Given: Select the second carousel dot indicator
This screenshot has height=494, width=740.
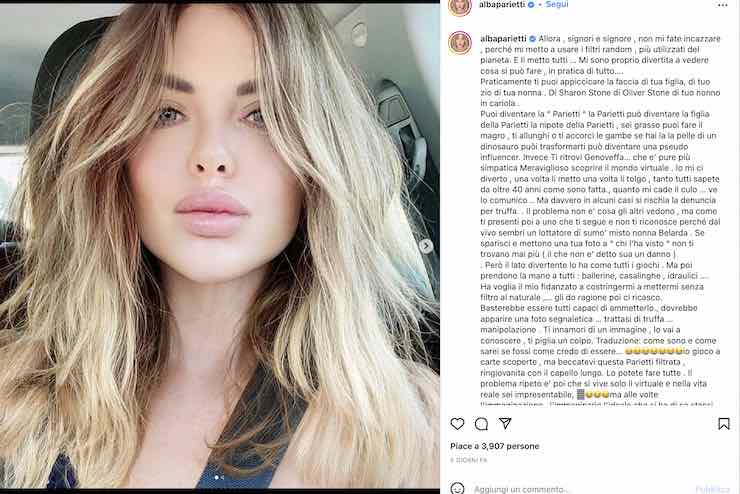Looking at the screenshot, I should click(x=223, y=478).
